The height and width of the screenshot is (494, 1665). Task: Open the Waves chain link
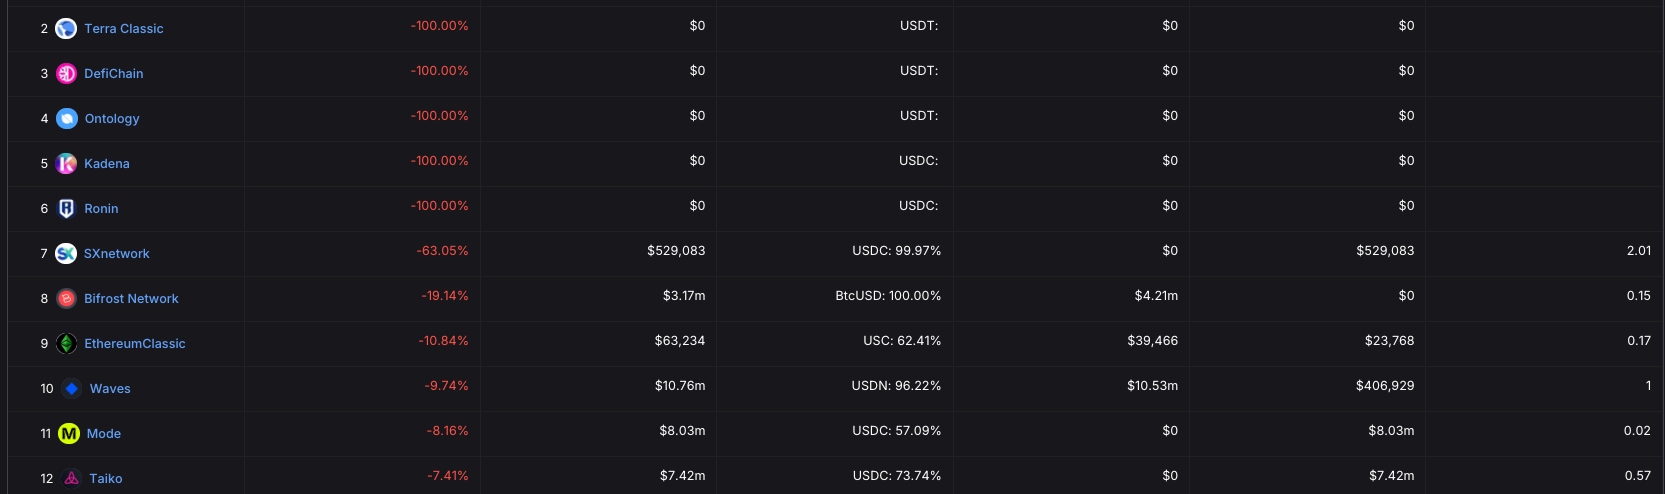(x=110, y=389)
